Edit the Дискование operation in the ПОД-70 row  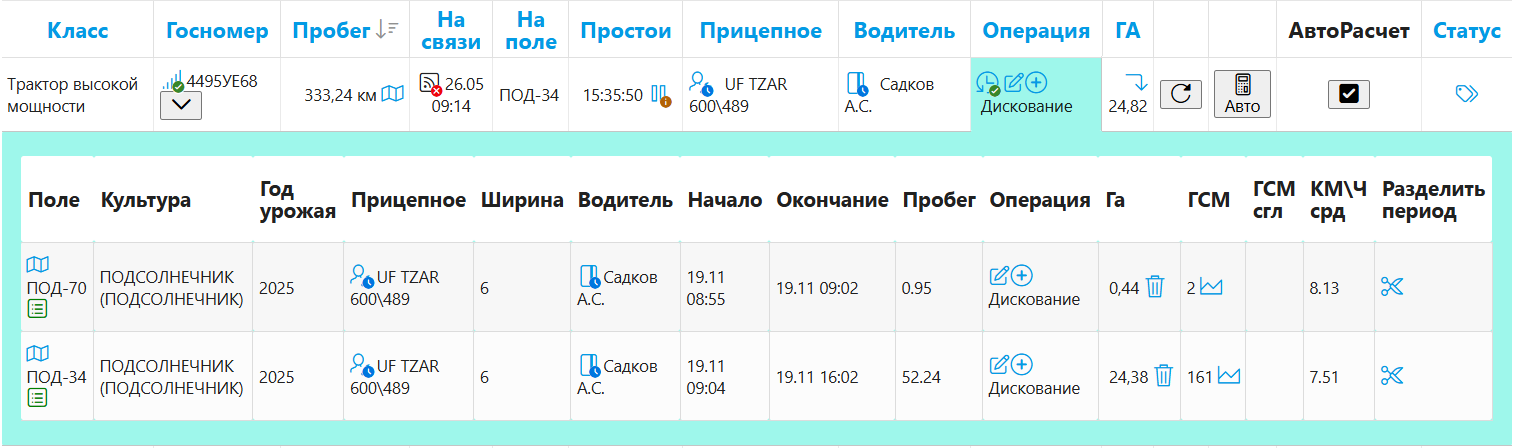[998, 276]
